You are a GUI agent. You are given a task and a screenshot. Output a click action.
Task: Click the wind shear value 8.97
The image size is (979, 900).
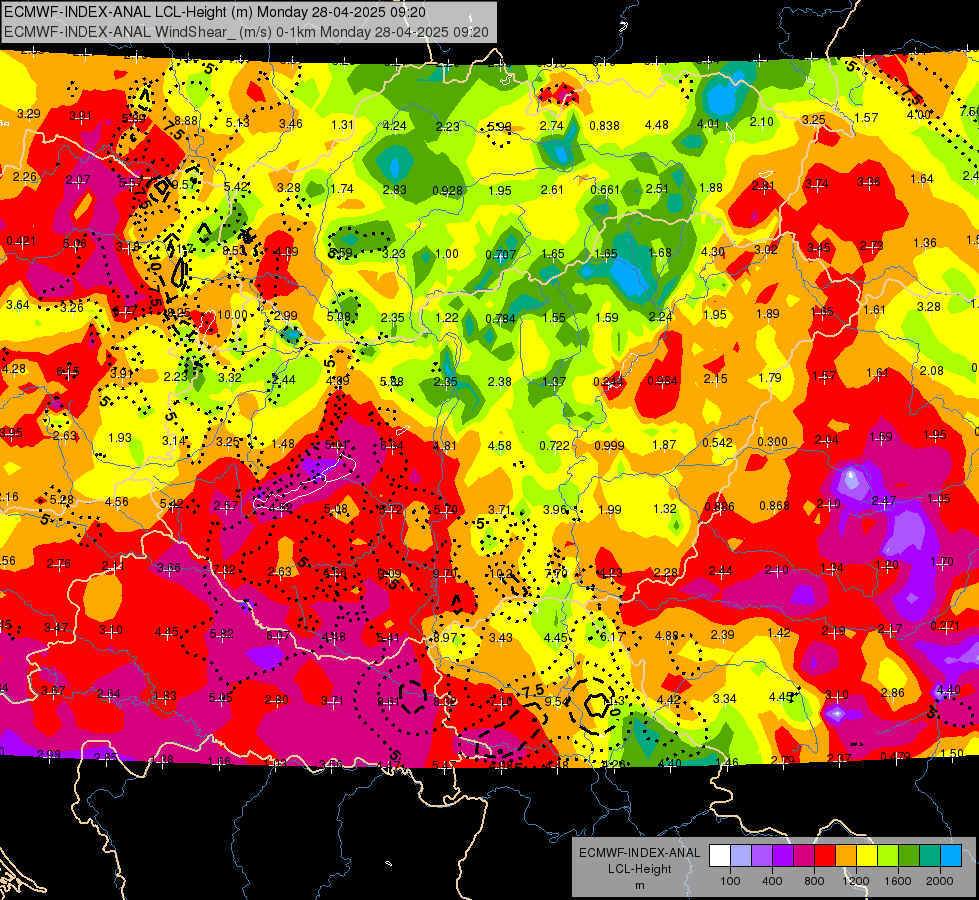[445, 638]
